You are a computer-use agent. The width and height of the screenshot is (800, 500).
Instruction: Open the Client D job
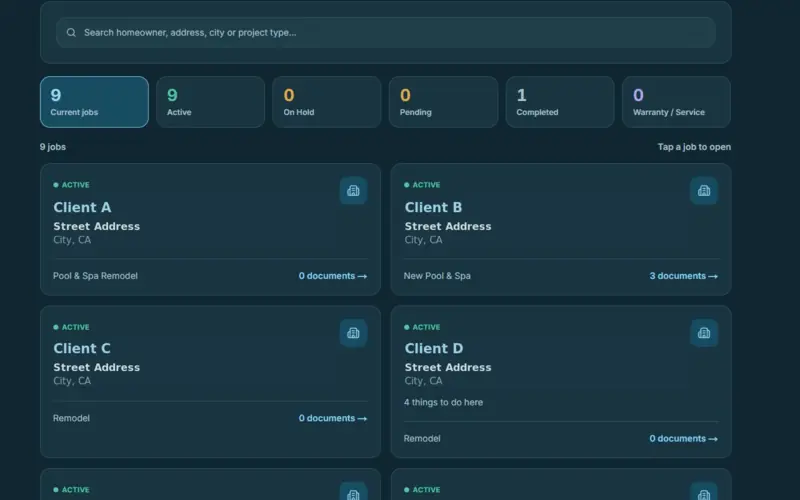tap(561, 382)
